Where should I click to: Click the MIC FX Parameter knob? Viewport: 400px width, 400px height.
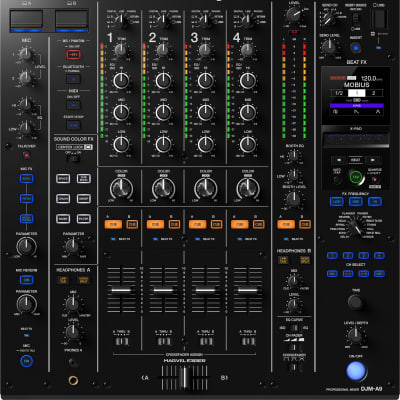point(26,246)
